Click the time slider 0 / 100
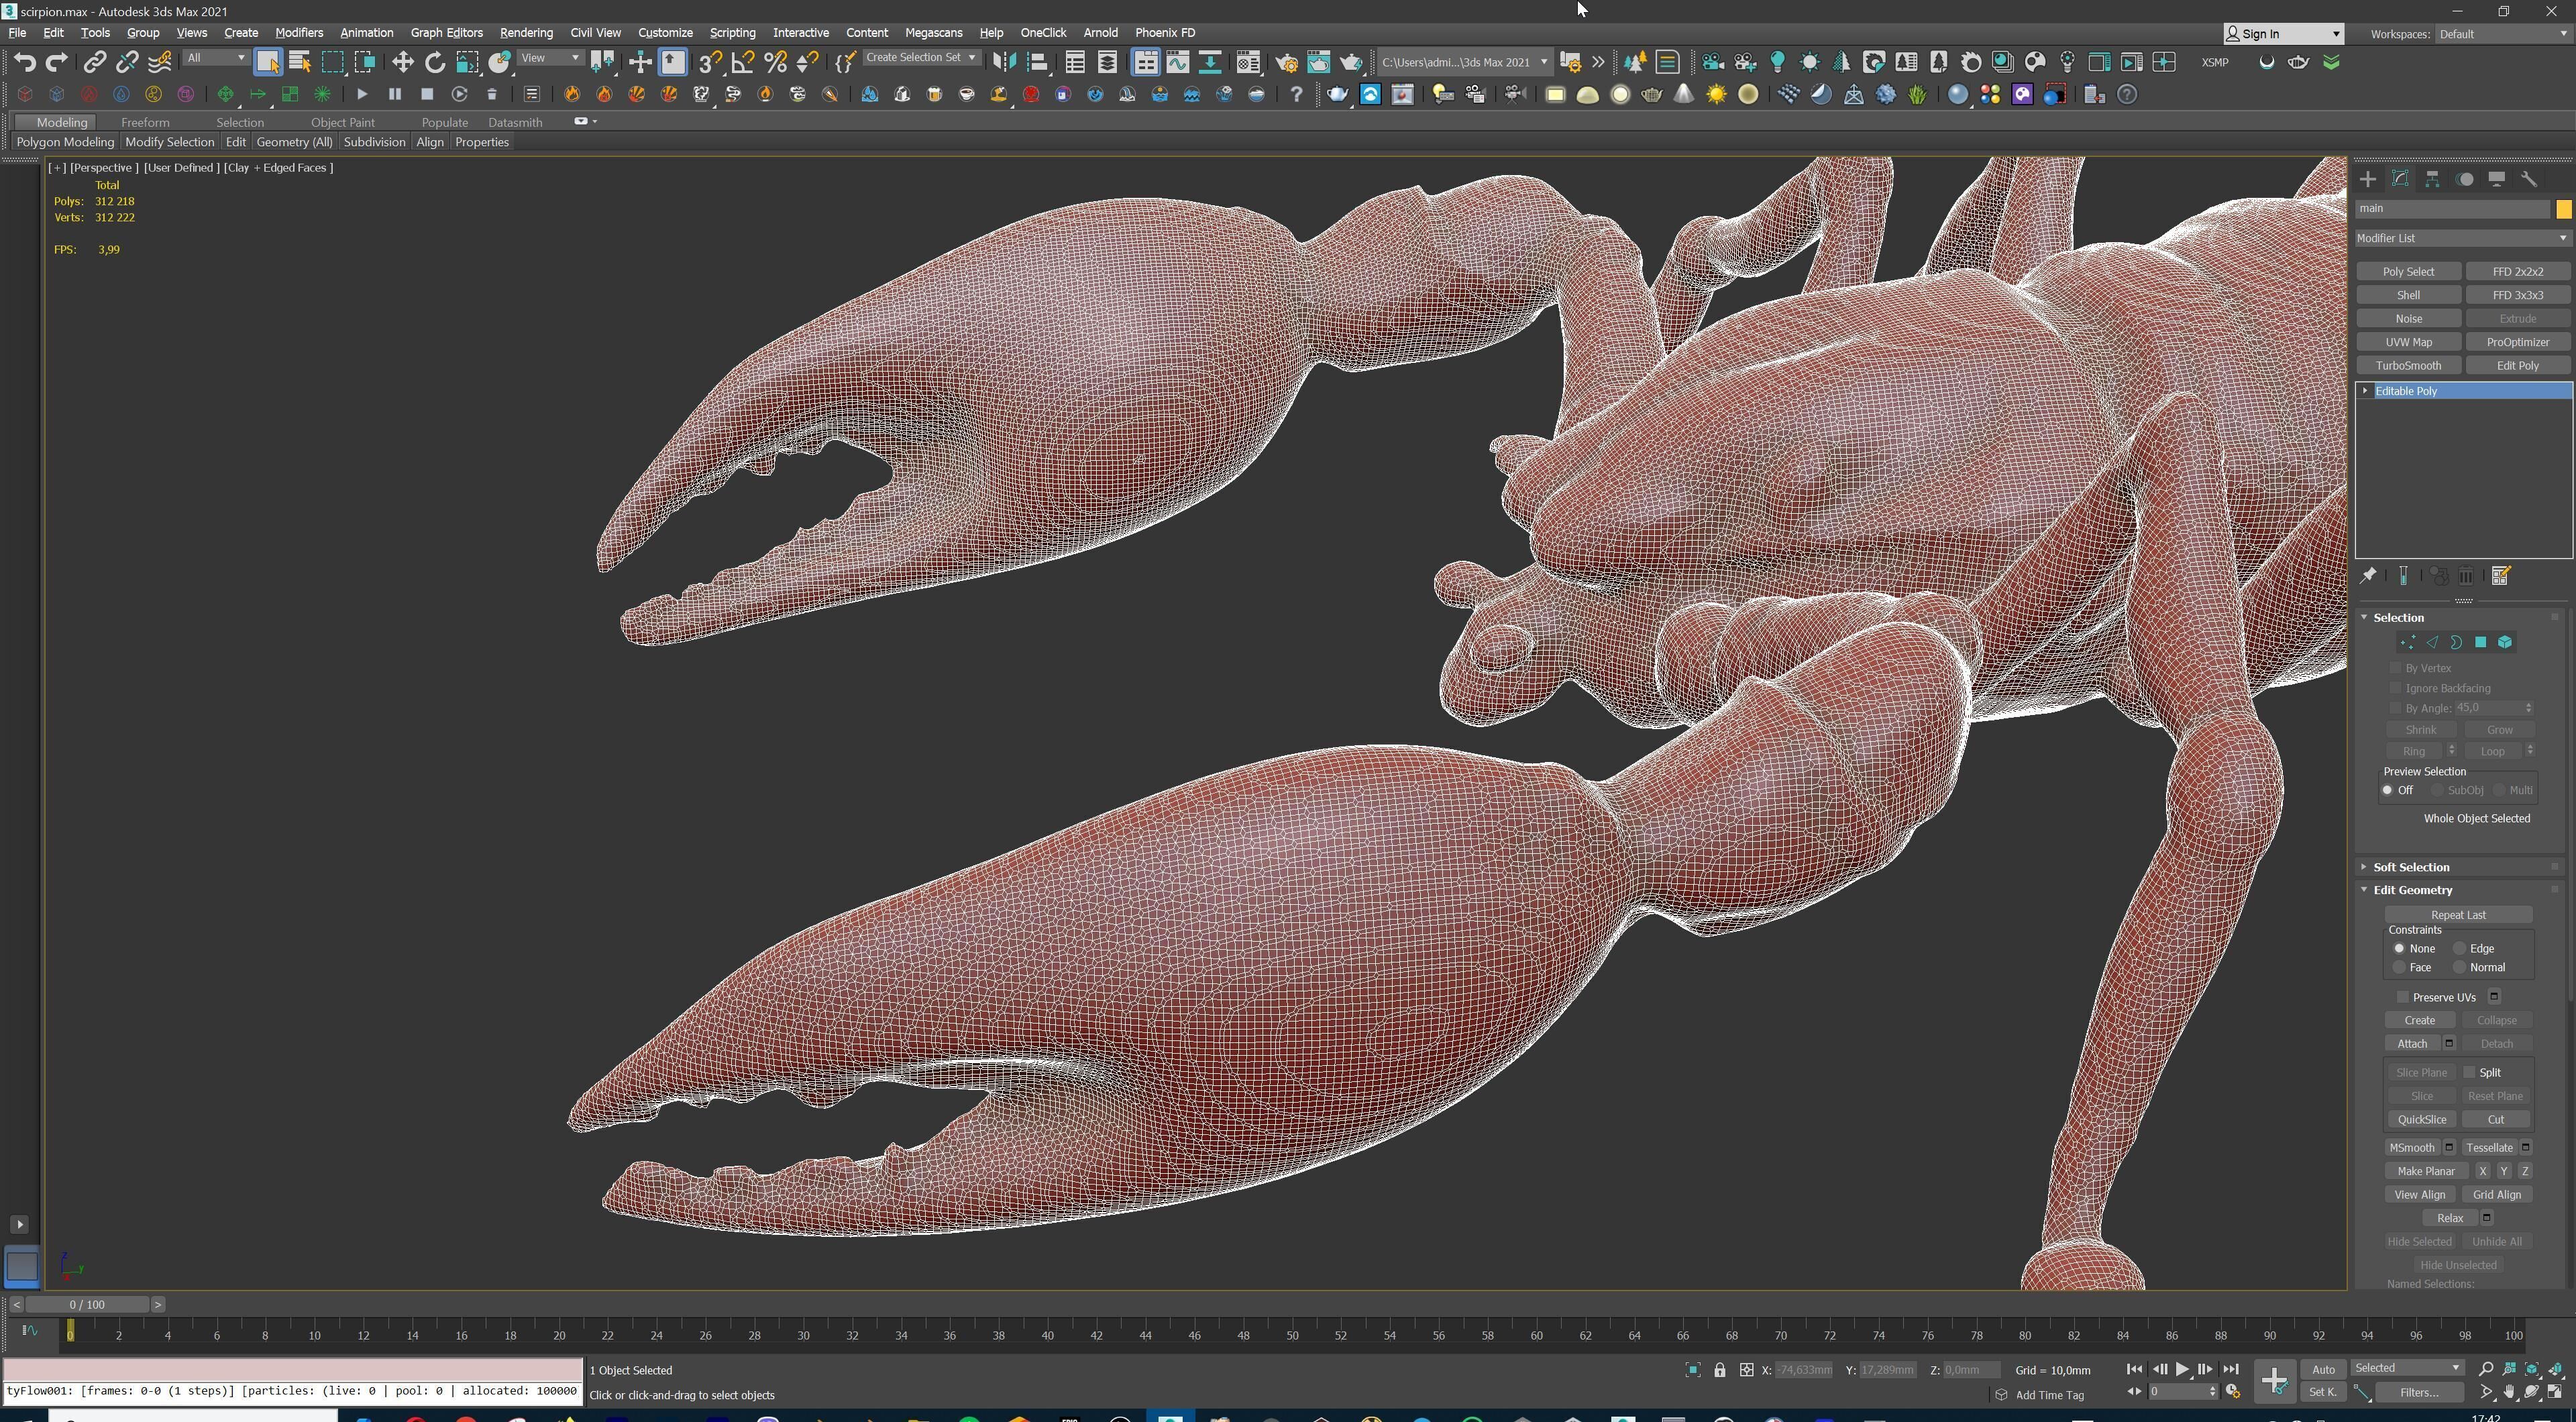Screen dimensions: 2576x1422 (87, 1305)
